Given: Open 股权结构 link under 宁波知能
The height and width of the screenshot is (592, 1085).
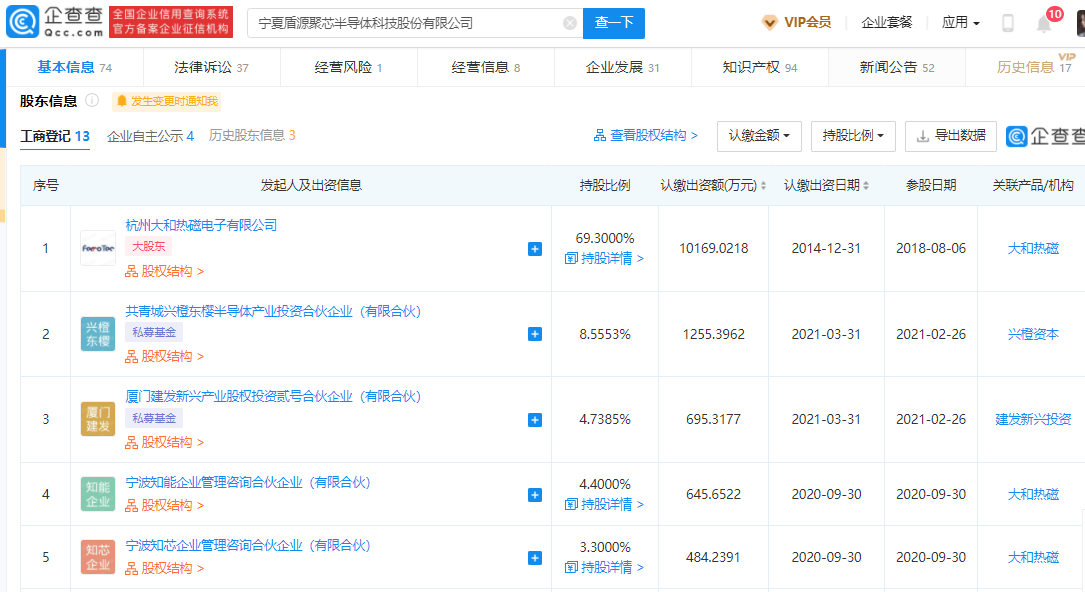Looking at the screenshot, I should (x=165, y=505).
